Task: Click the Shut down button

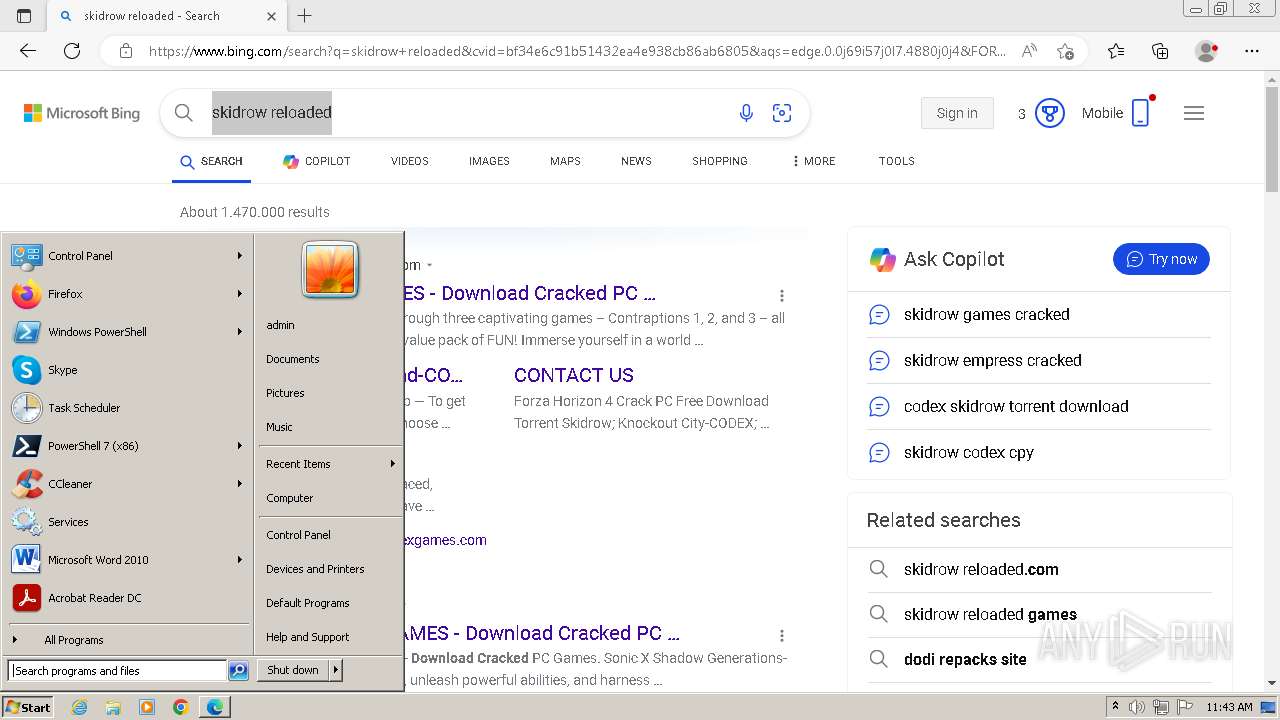Action: (293, 670)
